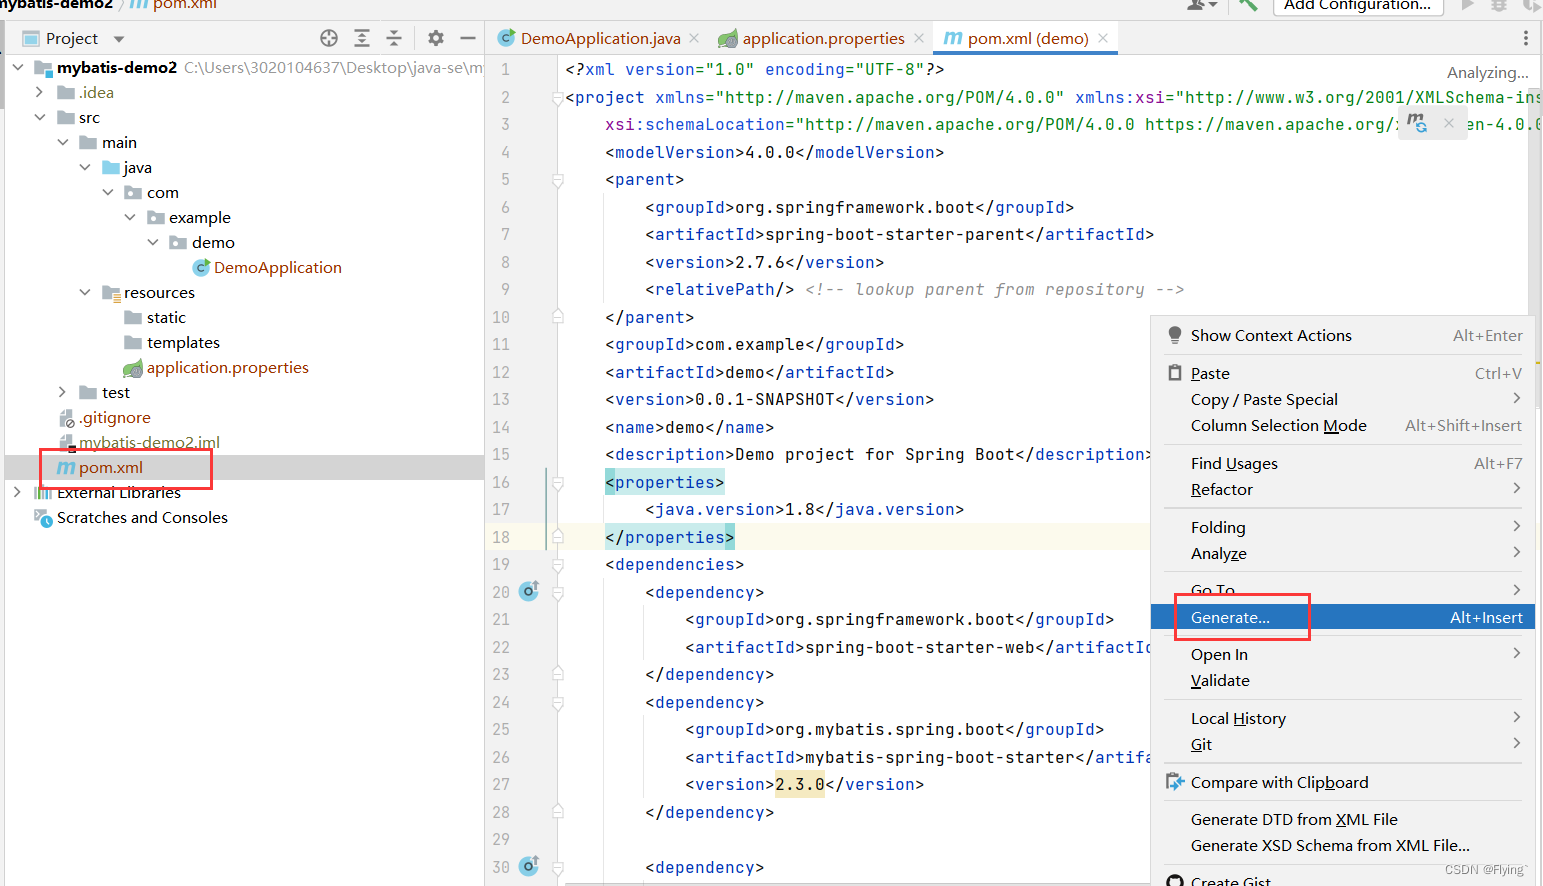The width and height of the screenshot is (1543, 886).
Task: Click the fold marker beside line 10
Action: [x=558, y=316]
